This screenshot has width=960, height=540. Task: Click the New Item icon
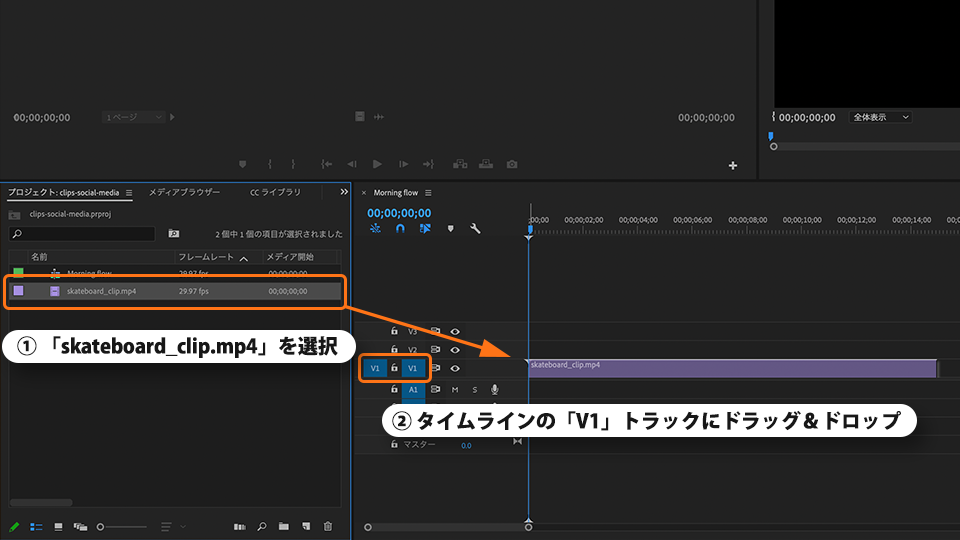coord(306,527)
